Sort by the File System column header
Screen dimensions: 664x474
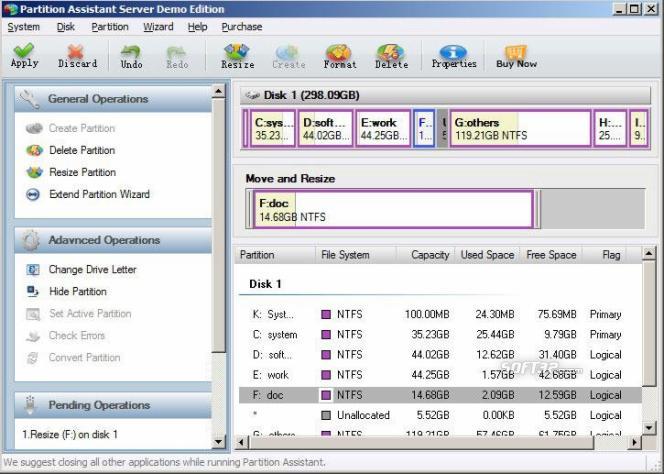click(356, 255)
